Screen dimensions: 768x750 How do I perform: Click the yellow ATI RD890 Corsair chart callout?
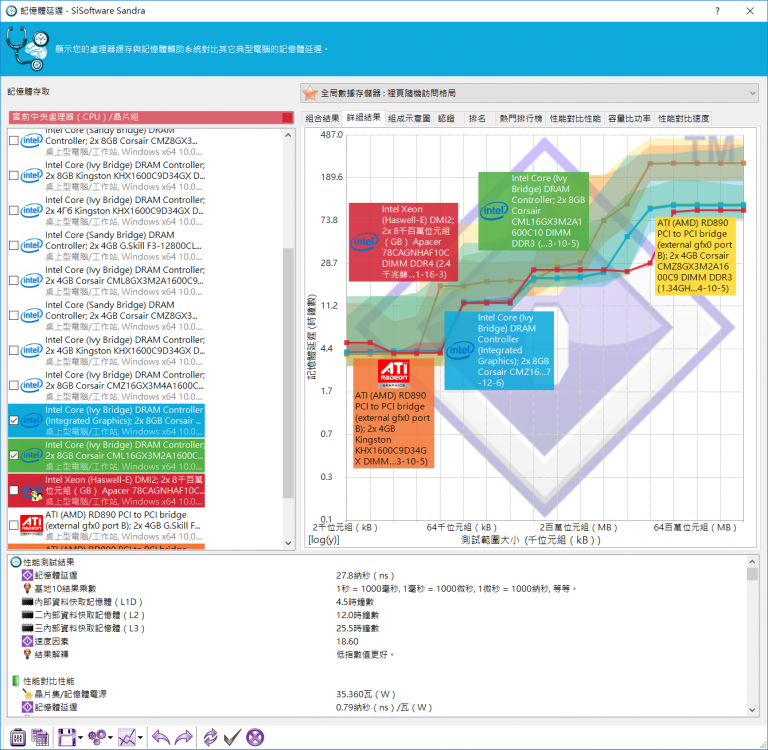(696, 256)
